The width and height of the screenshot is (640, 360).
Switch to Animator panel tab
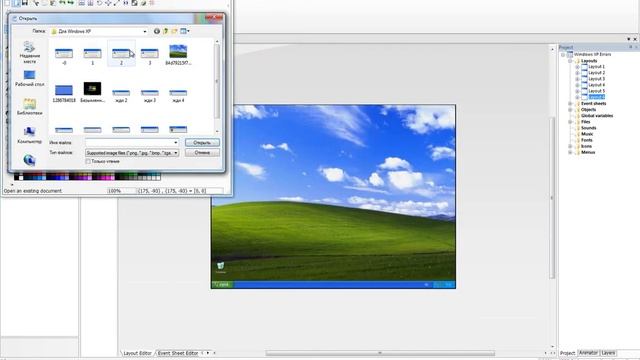(588, 353)
